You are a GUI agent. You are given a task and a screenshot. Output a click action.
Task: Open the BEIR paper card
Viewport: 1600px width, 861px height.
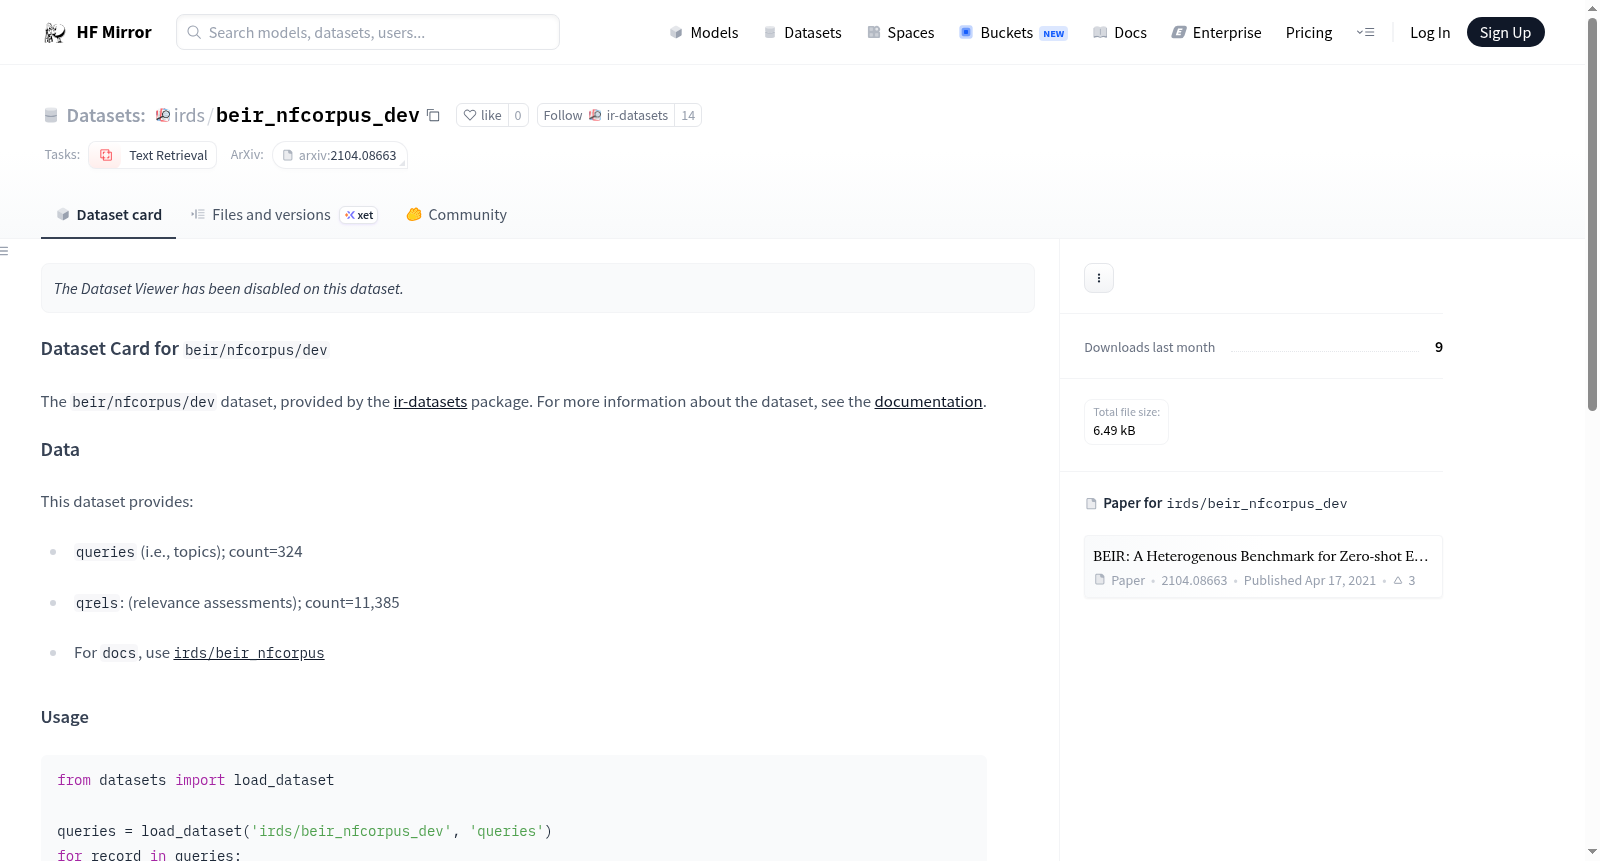point(1263,567)
